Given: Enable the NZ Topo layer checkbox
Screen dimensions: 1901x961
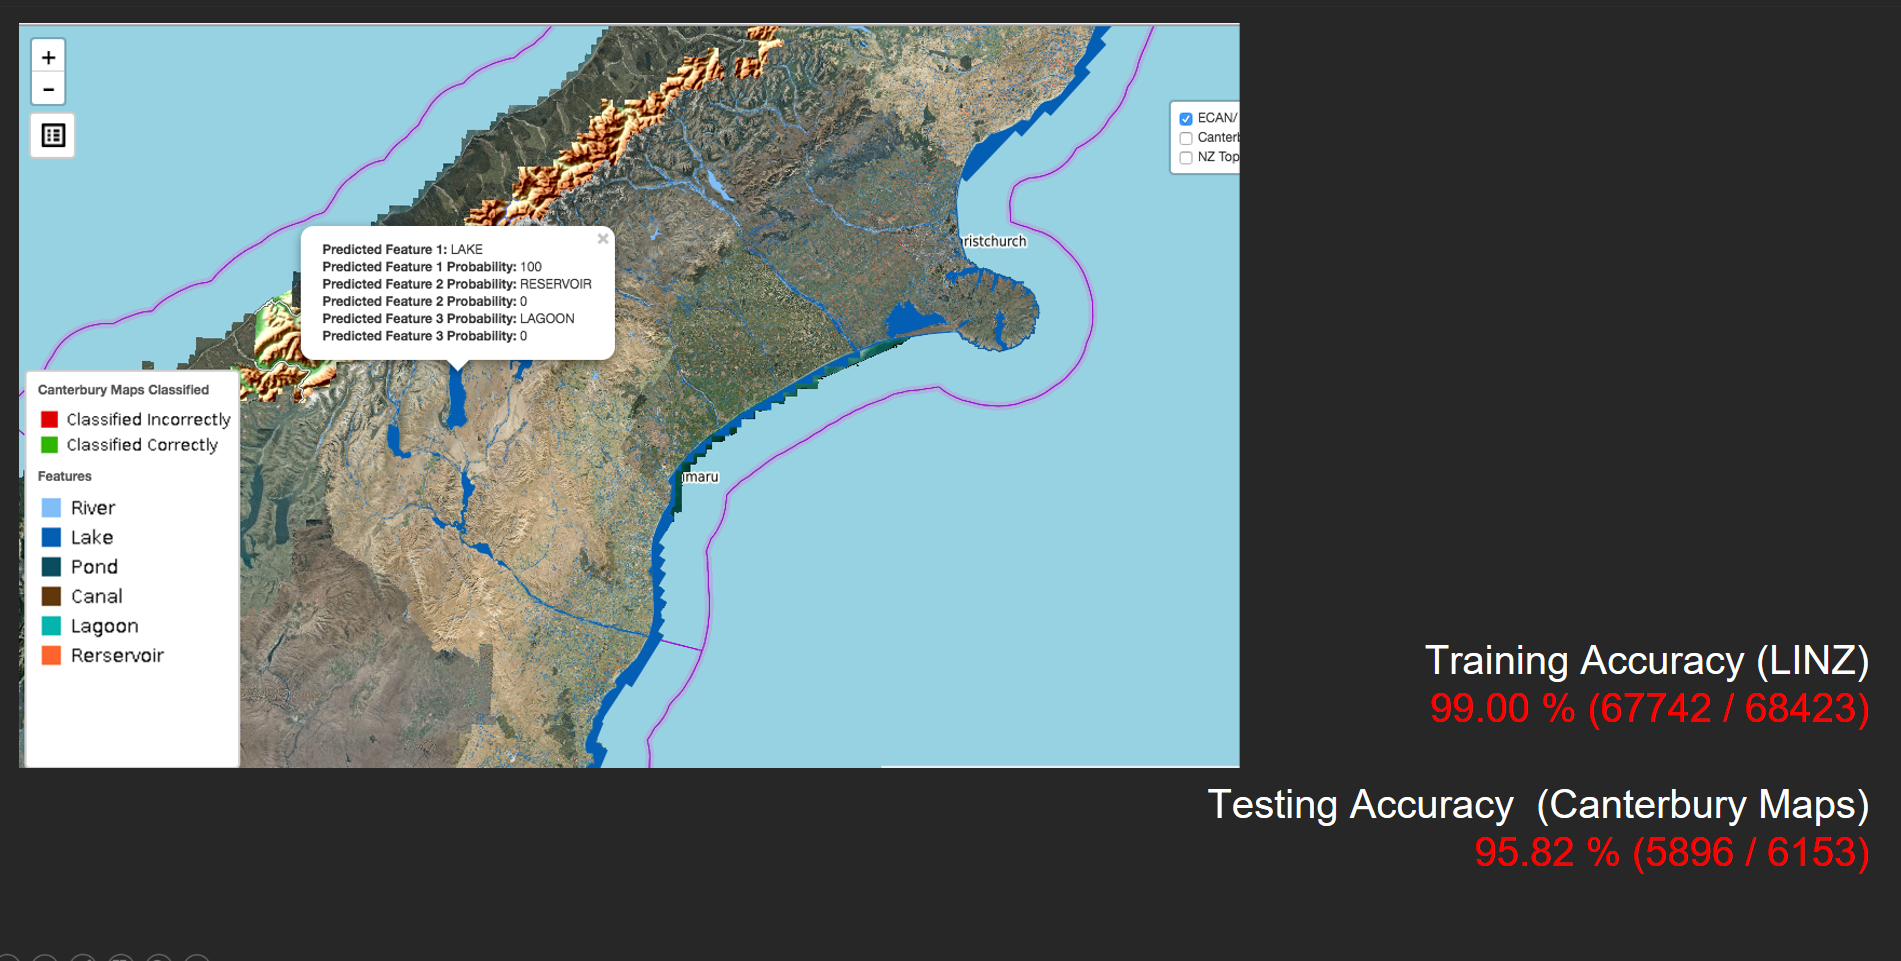Looking at the screenshot, I should click(x=1186, y=157).
